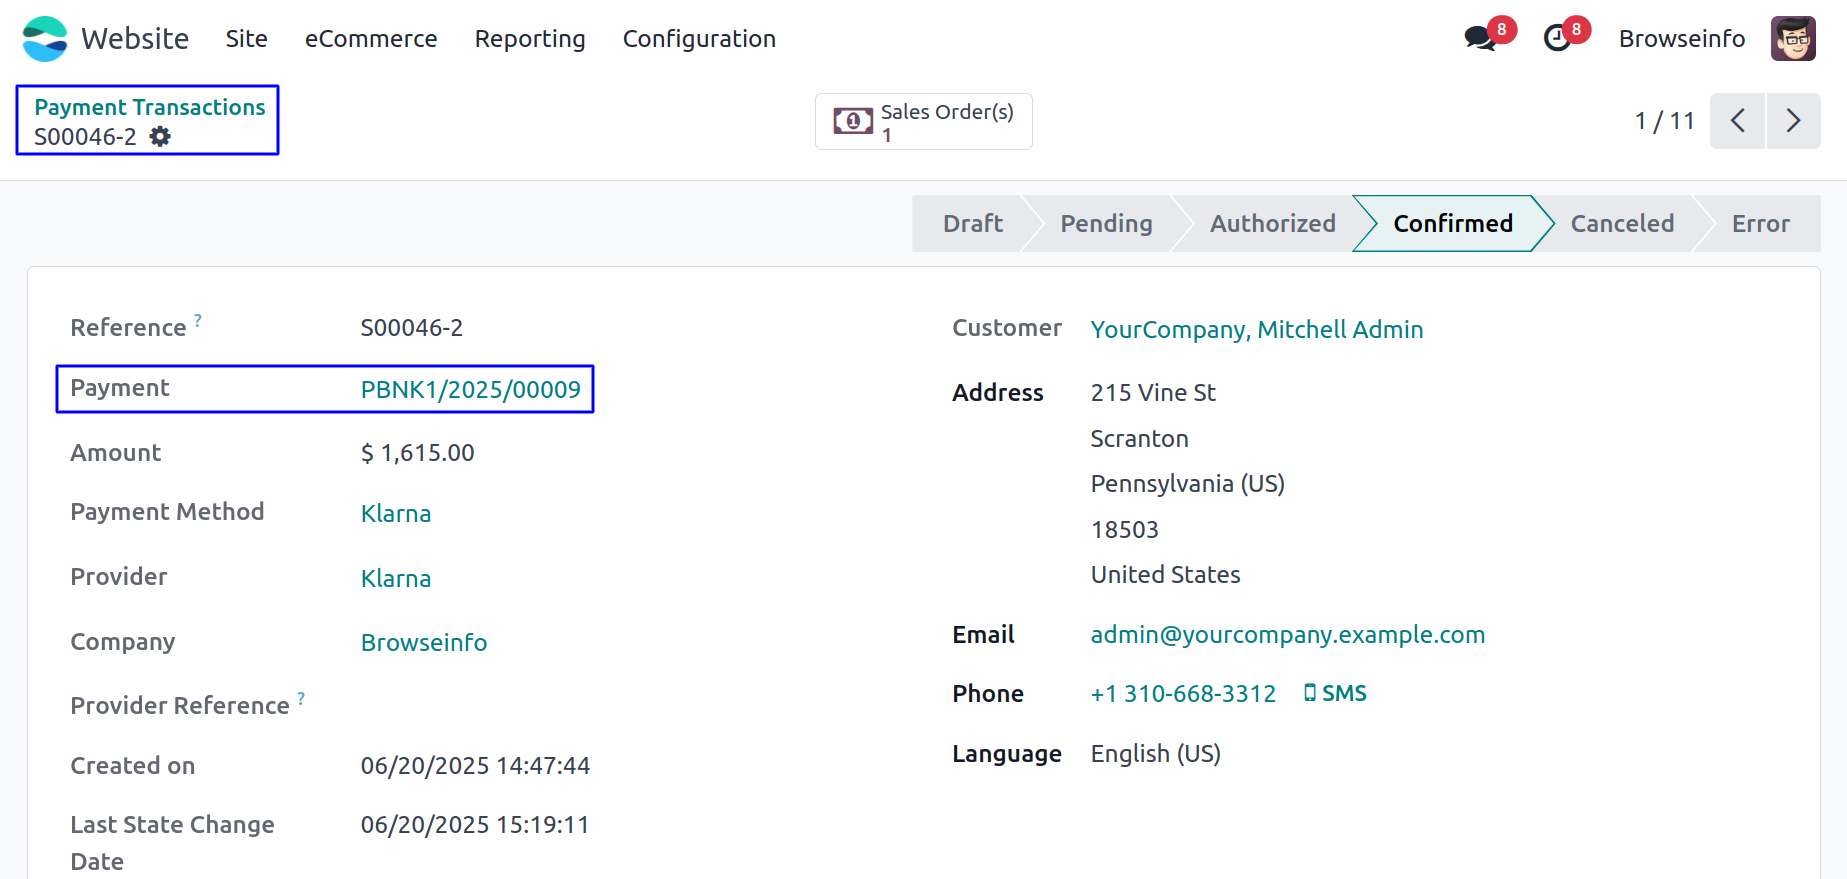Screen dimensions: 1847x879
Task: Click the 1 / 11 pager counter
Action: point(1664,121)
